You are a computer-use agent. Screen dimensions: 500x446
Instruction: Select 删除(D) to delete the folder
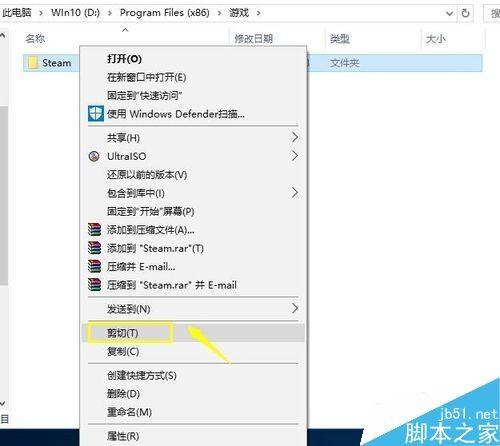[x=193, y=394]
